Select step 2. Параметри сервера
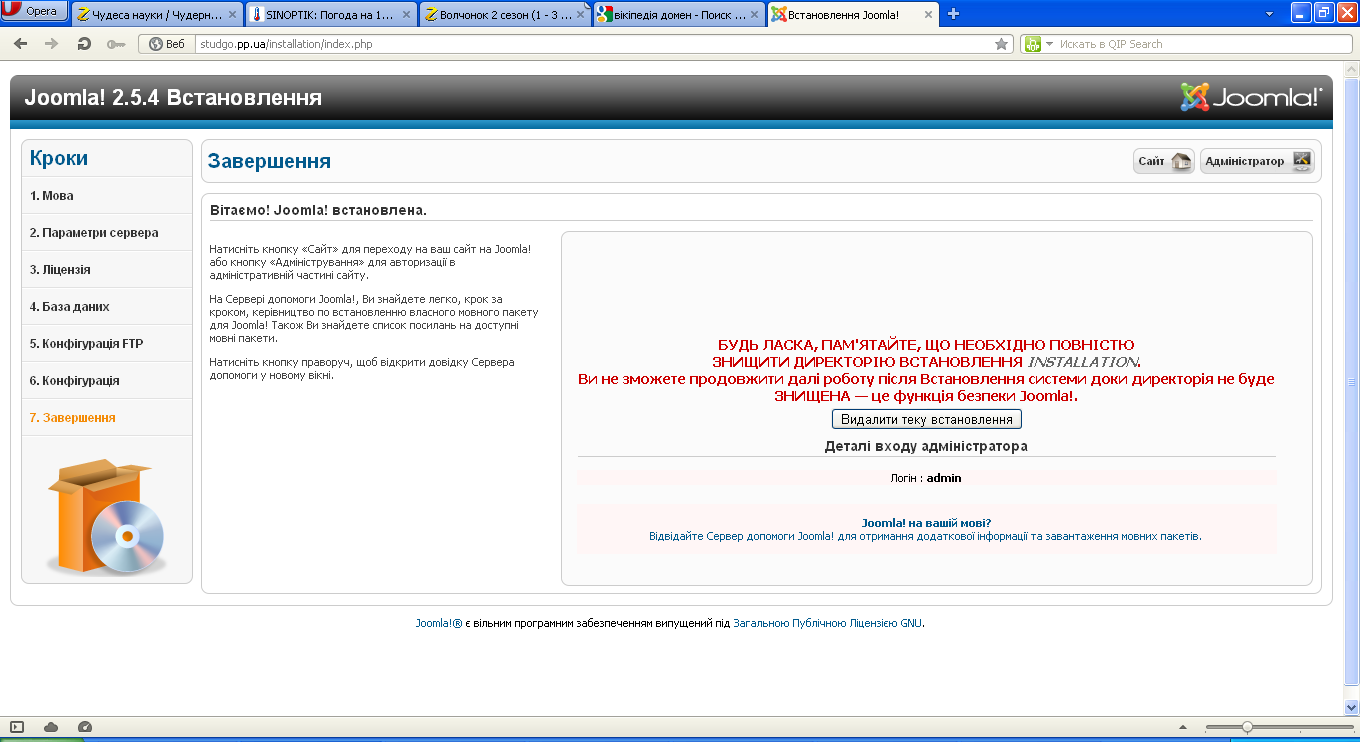The width and height of the screenshot is (1360, 742). (107, 233)
